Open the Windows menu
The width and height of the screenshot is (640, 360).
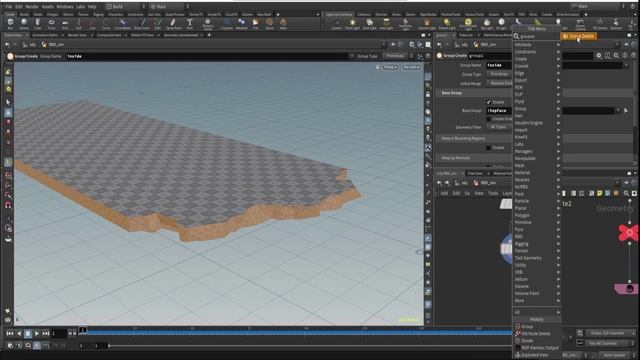click(x=64, y=7)
